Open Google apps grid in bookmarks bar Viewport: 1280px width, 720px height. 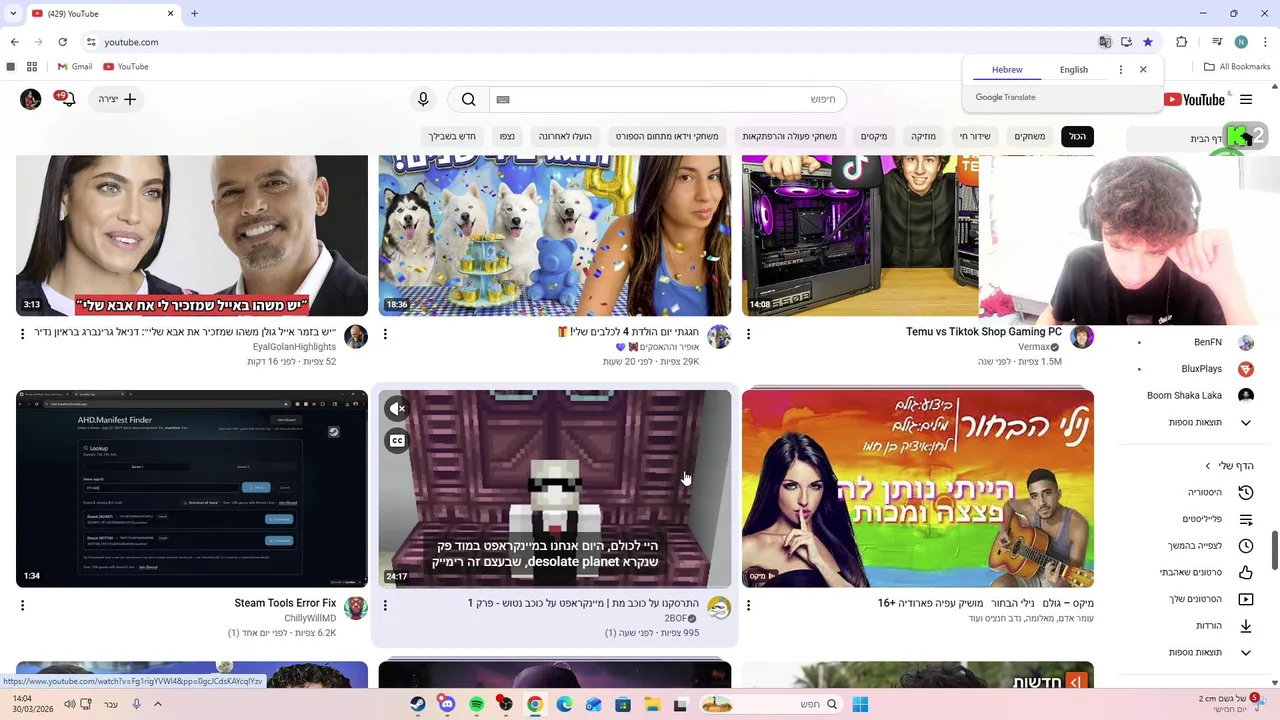click(32, 67)
